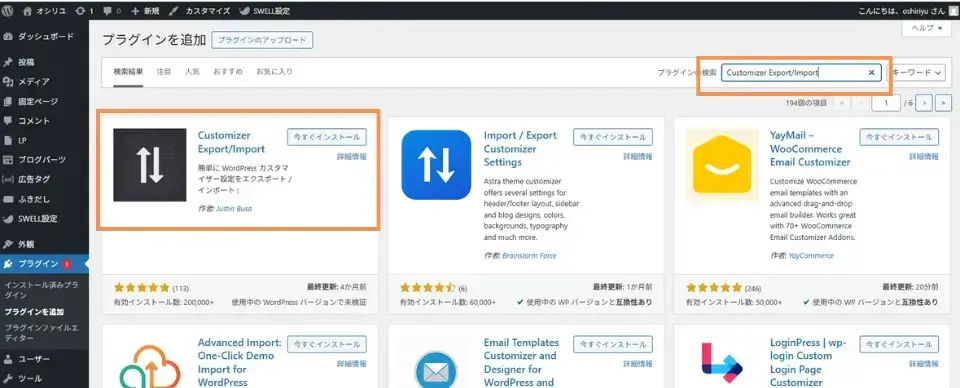The image size is (960, 388).
Task: Install Email Templates Customizer and Designer now
Action: click(613, 344)
